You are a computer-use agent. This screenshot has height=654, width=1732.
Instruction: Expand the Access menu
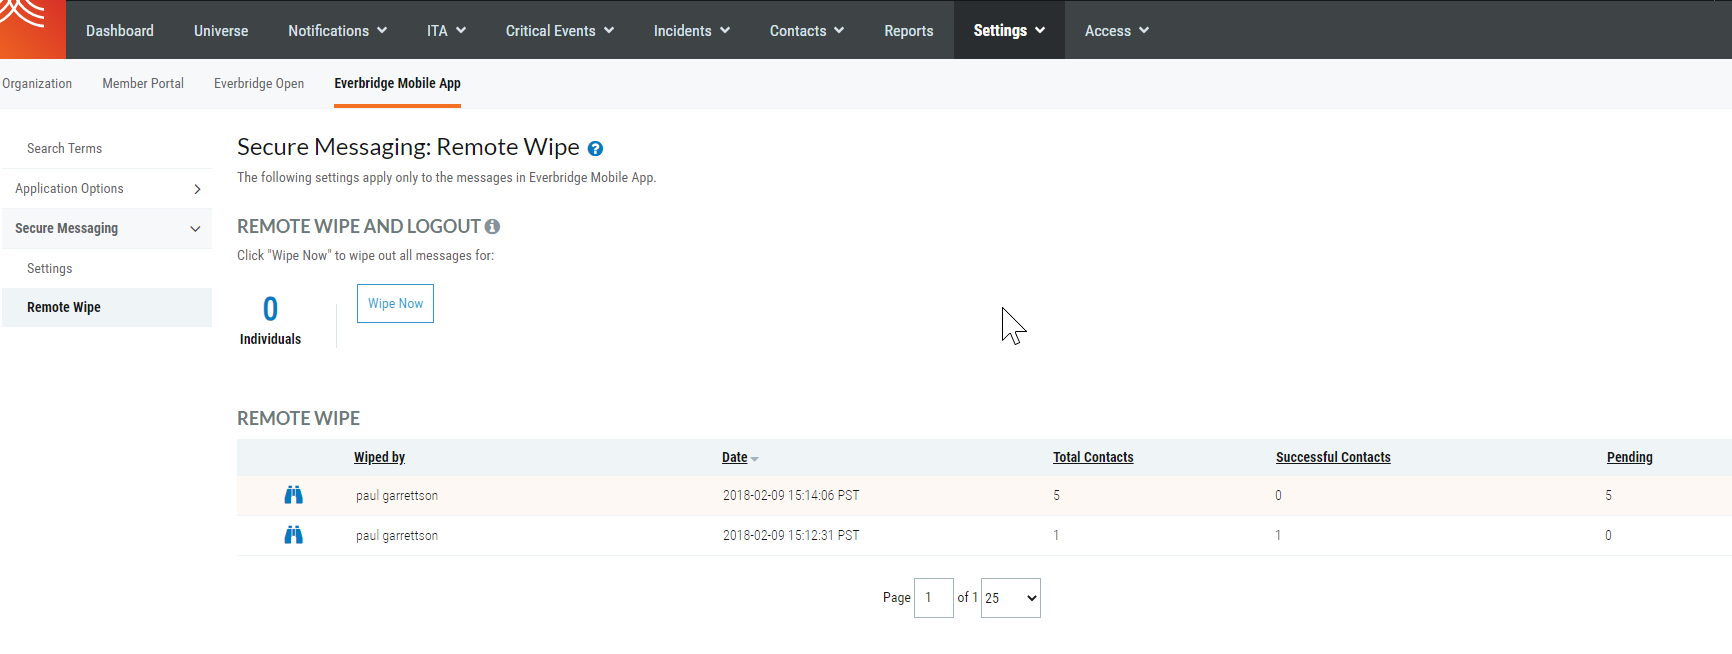(1116, 31)
